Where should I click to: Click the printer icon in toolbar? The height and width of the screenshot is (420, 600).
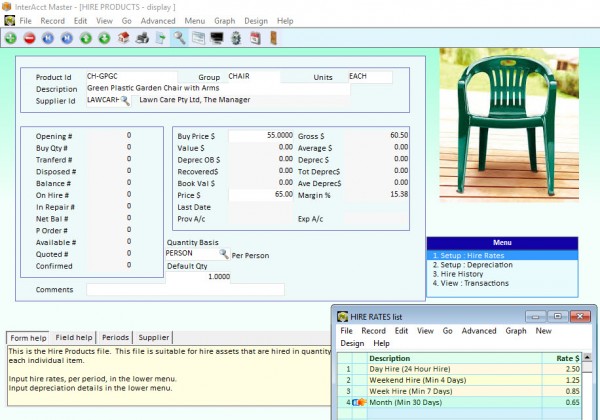click(142, 38)
